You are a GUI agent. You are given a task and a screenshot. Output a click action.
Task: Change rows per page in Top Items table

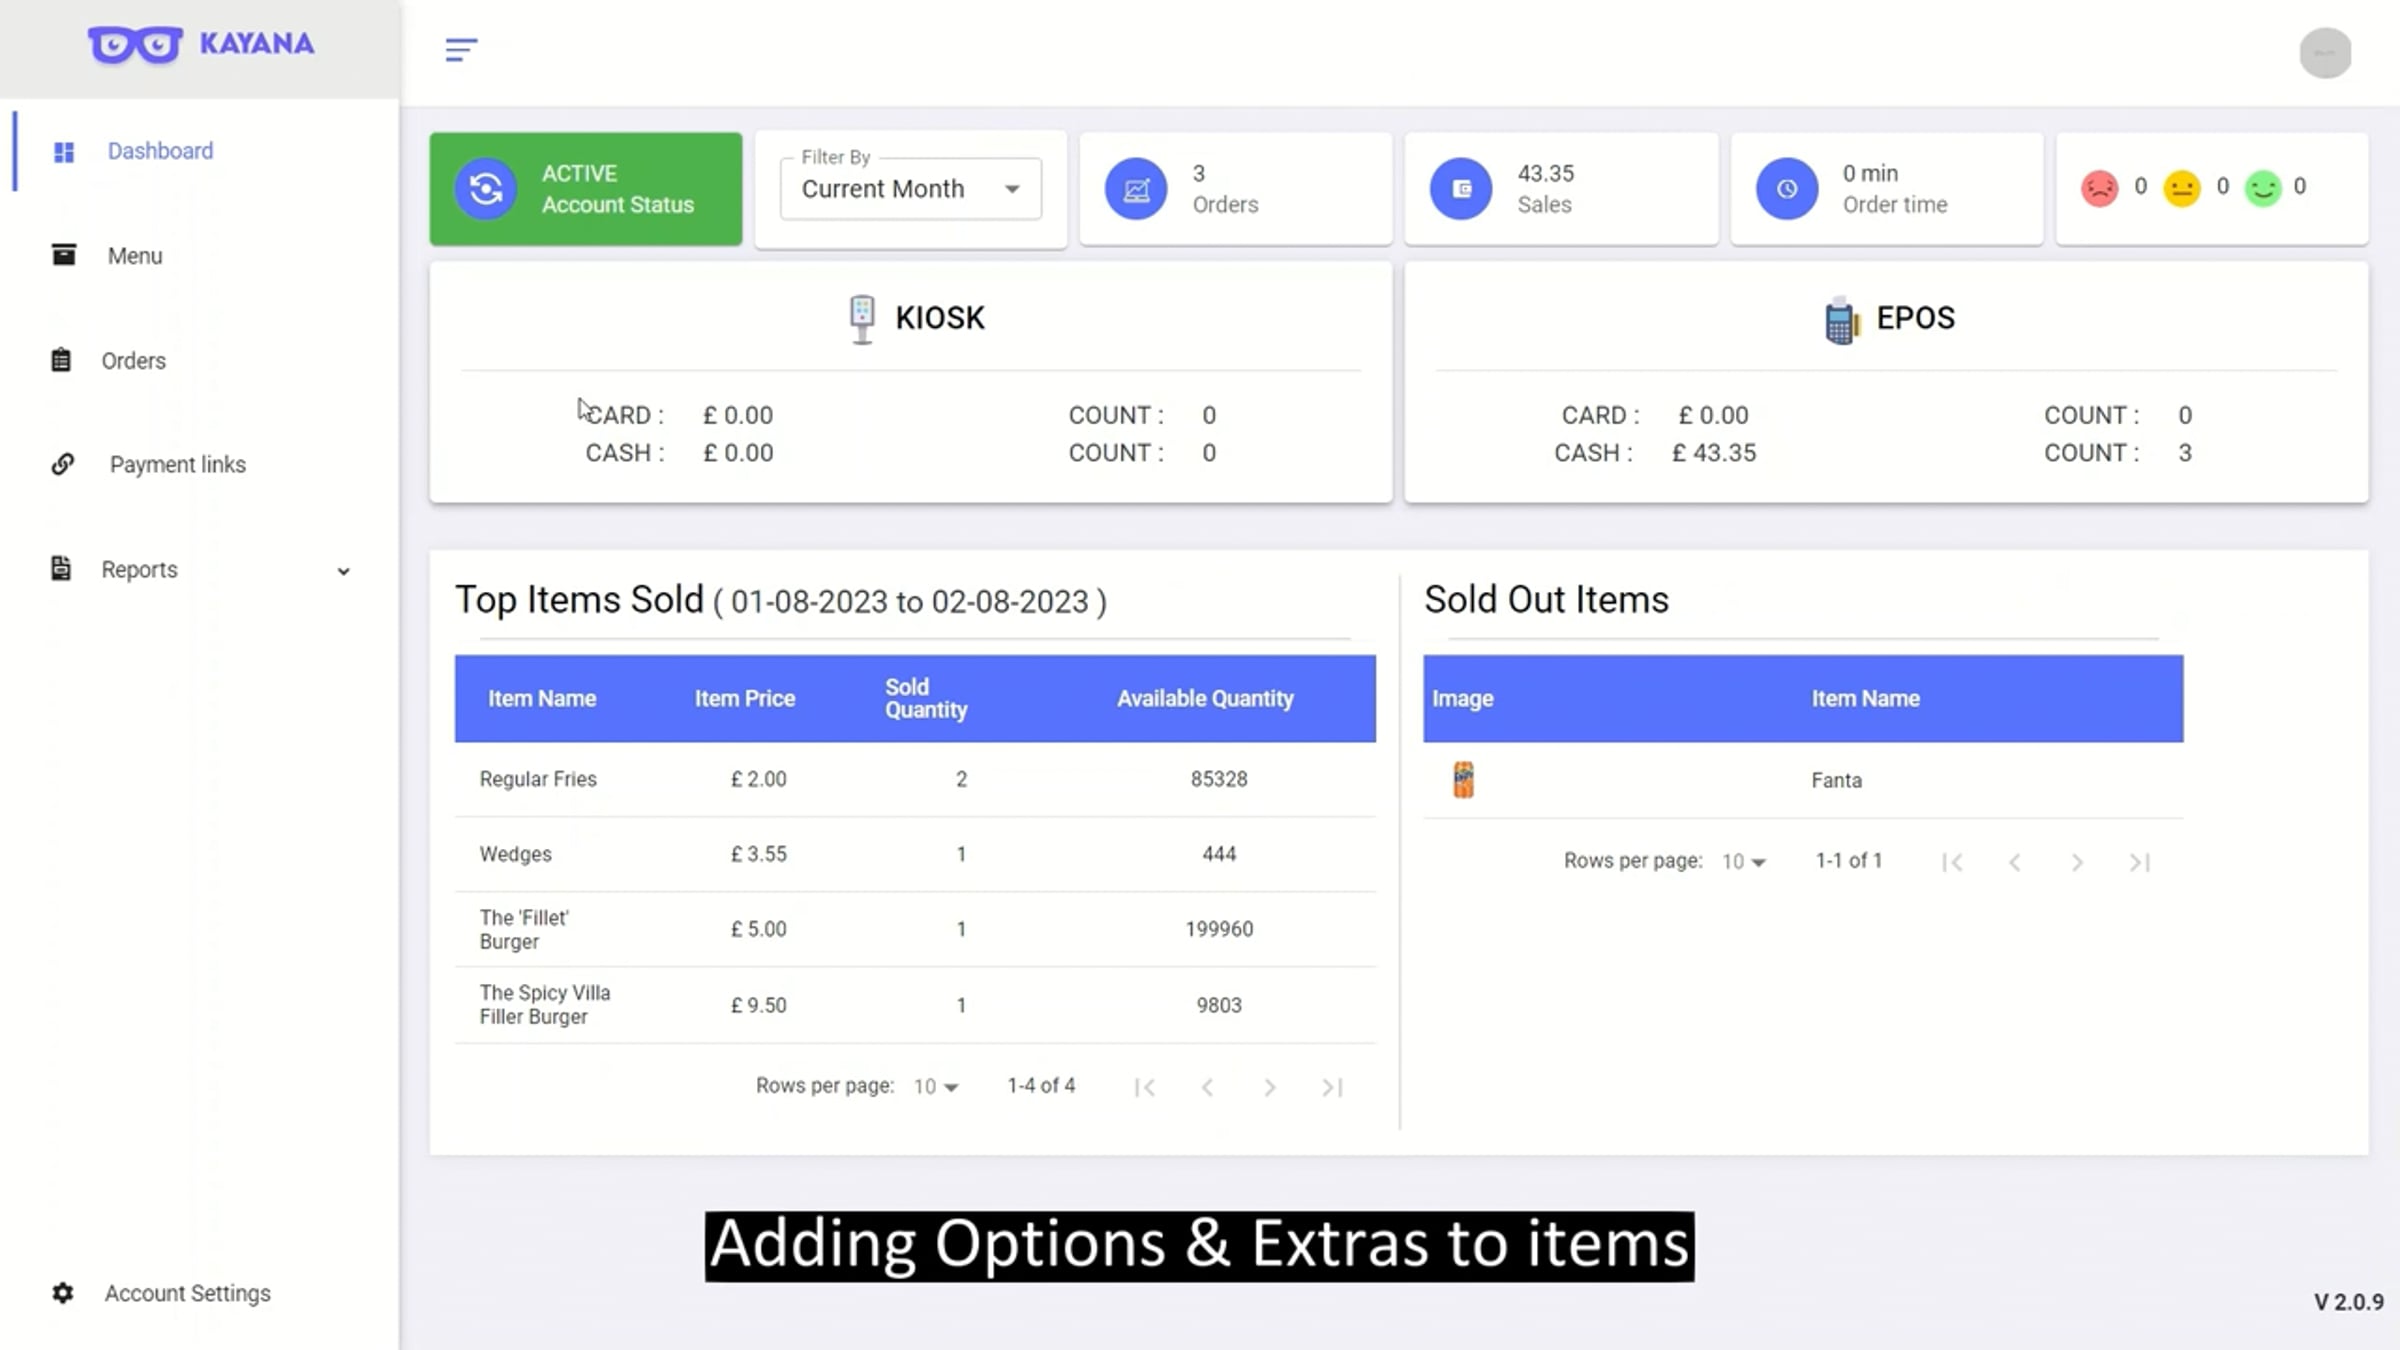(936, 1087)
